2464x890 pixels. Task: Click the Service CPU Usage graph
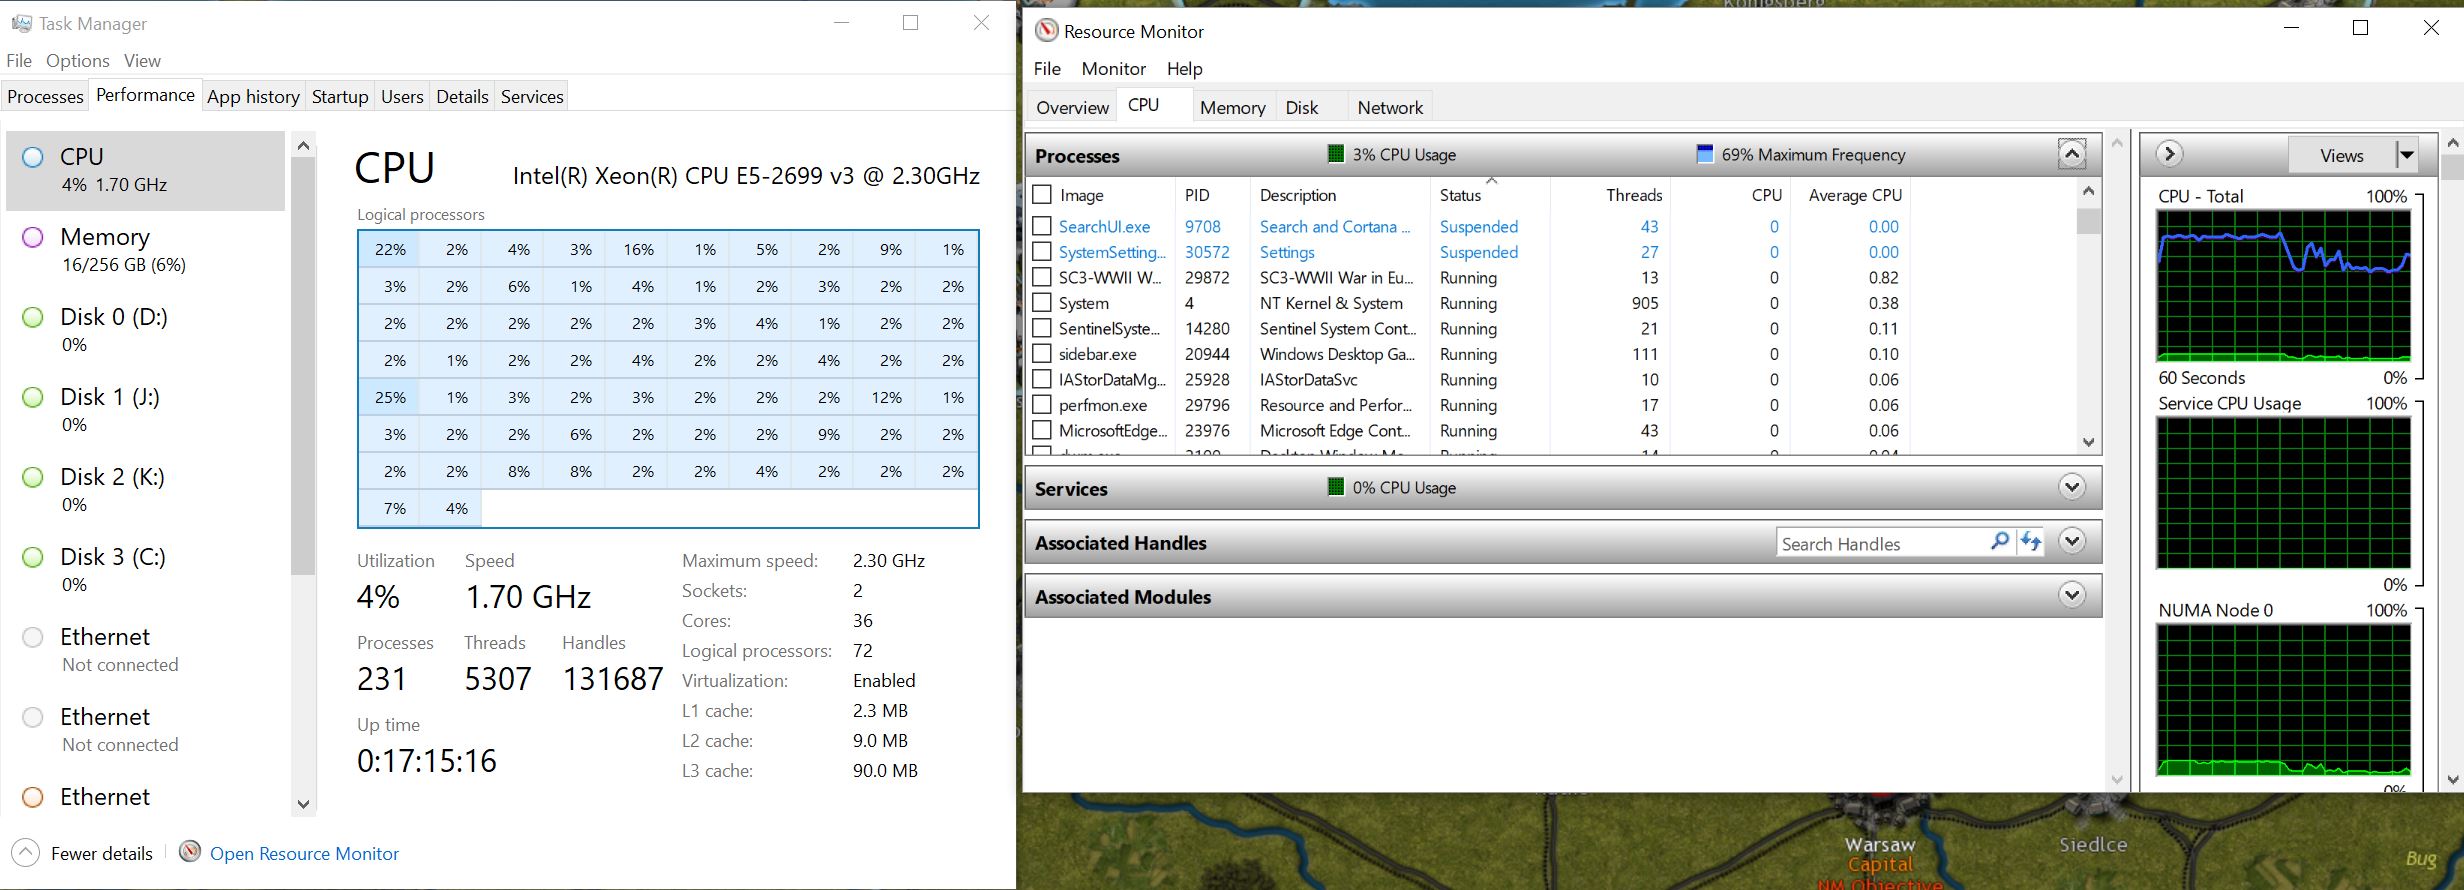click(2284, 493)
